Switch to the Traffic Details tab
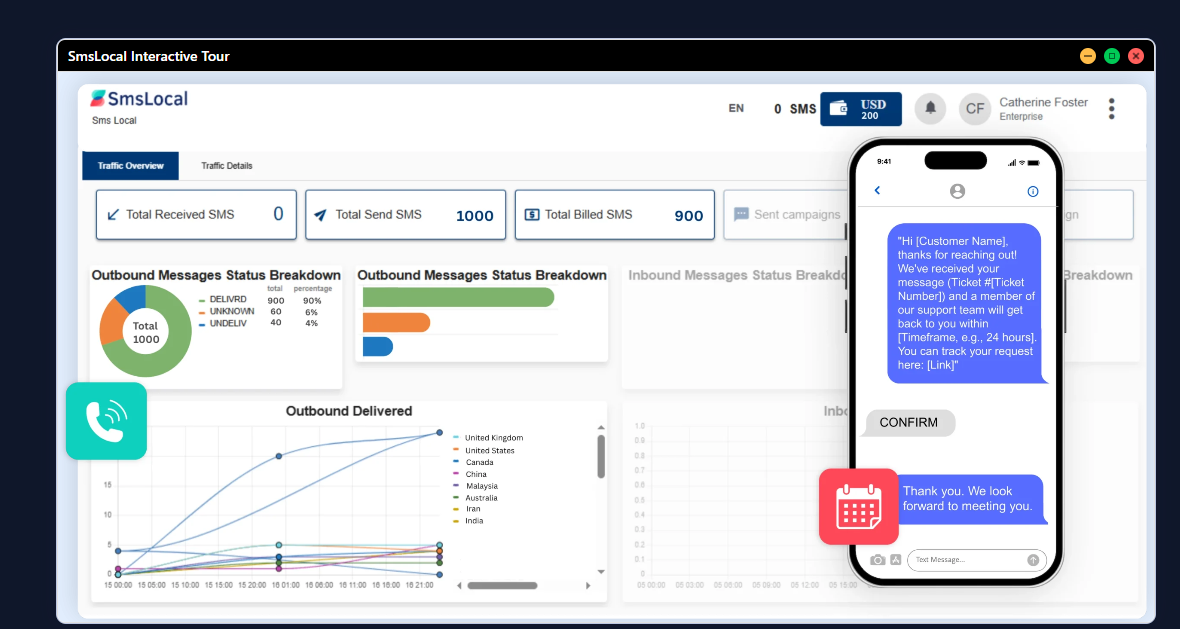 point(227,166)
